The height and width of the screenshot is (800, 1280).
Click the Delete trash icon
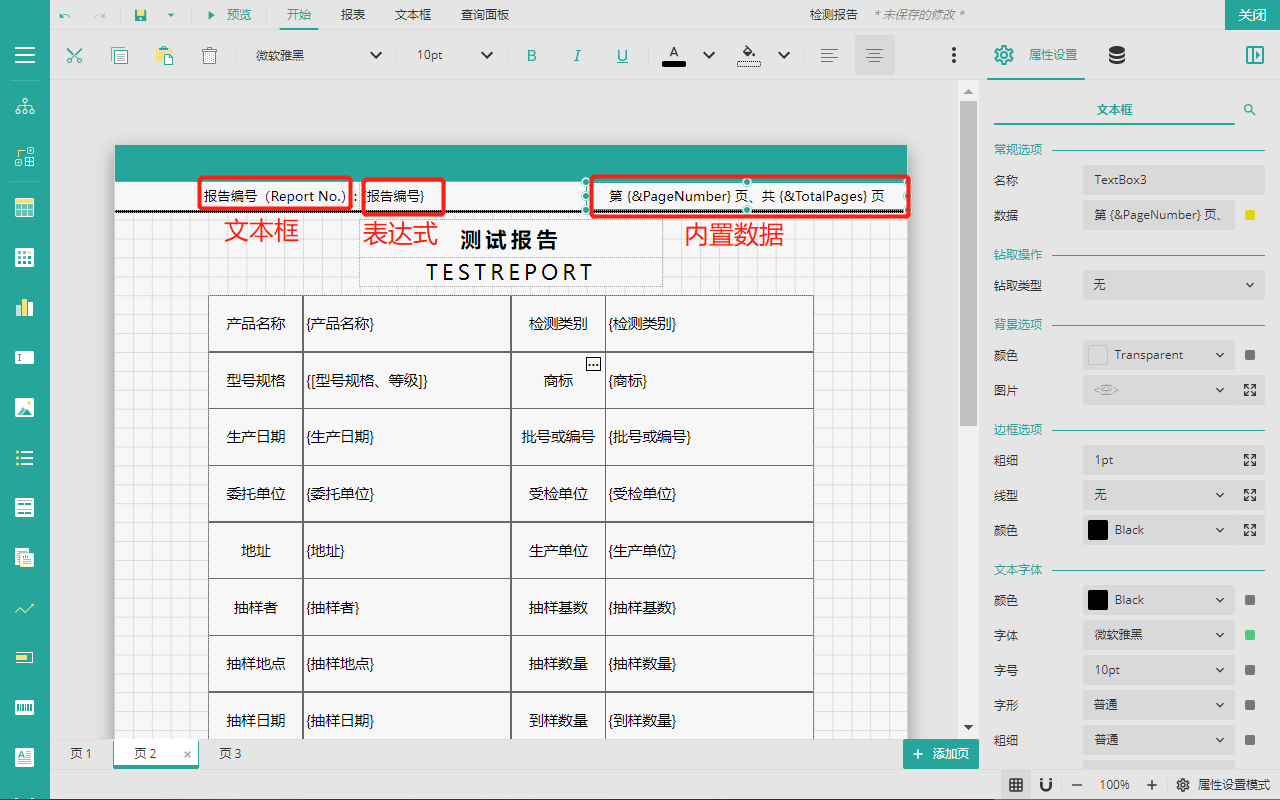pyautogui.click(x=209, y=56)
